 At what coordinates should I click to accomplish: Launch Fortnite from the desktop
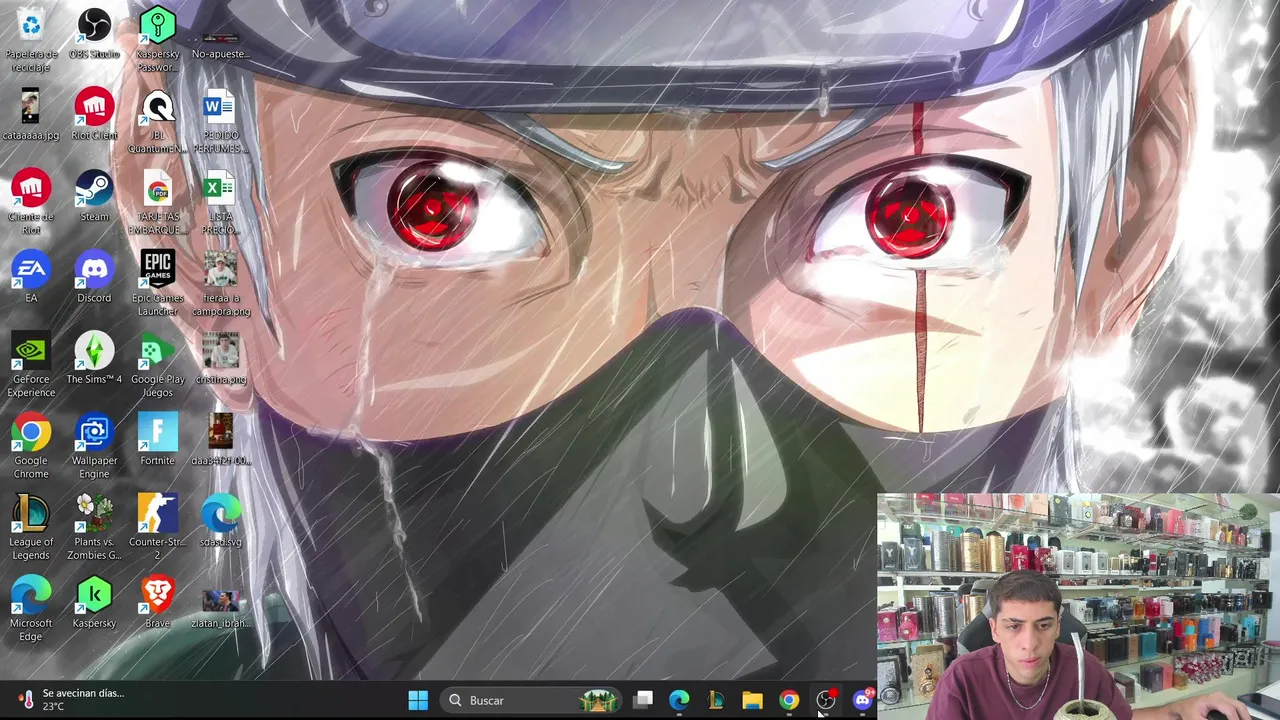pos(157,440)
